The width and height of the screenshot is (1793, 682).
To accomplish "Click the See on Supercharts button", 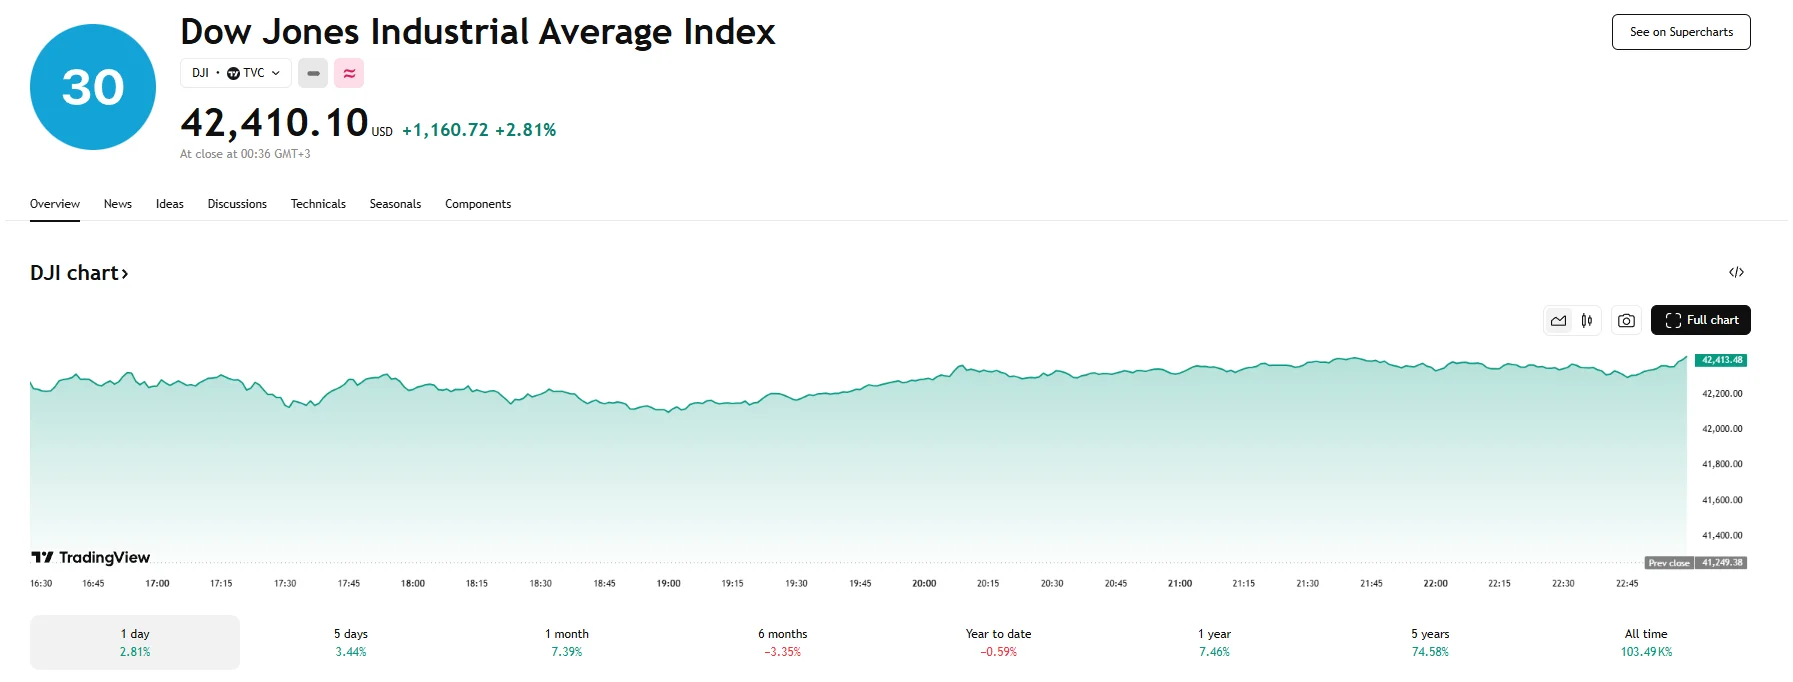I will click(1681, 31).
